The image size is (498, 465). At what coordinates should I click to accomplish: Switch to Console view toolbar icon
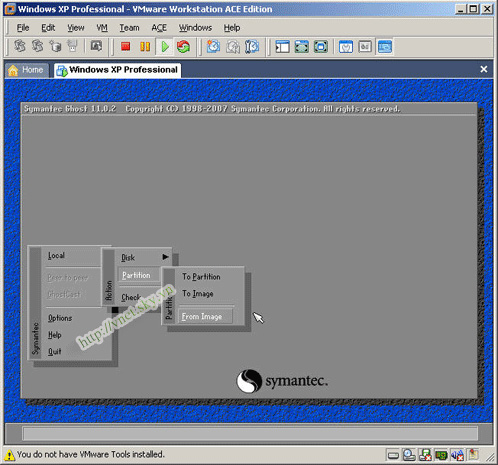[x=384, y=46]
